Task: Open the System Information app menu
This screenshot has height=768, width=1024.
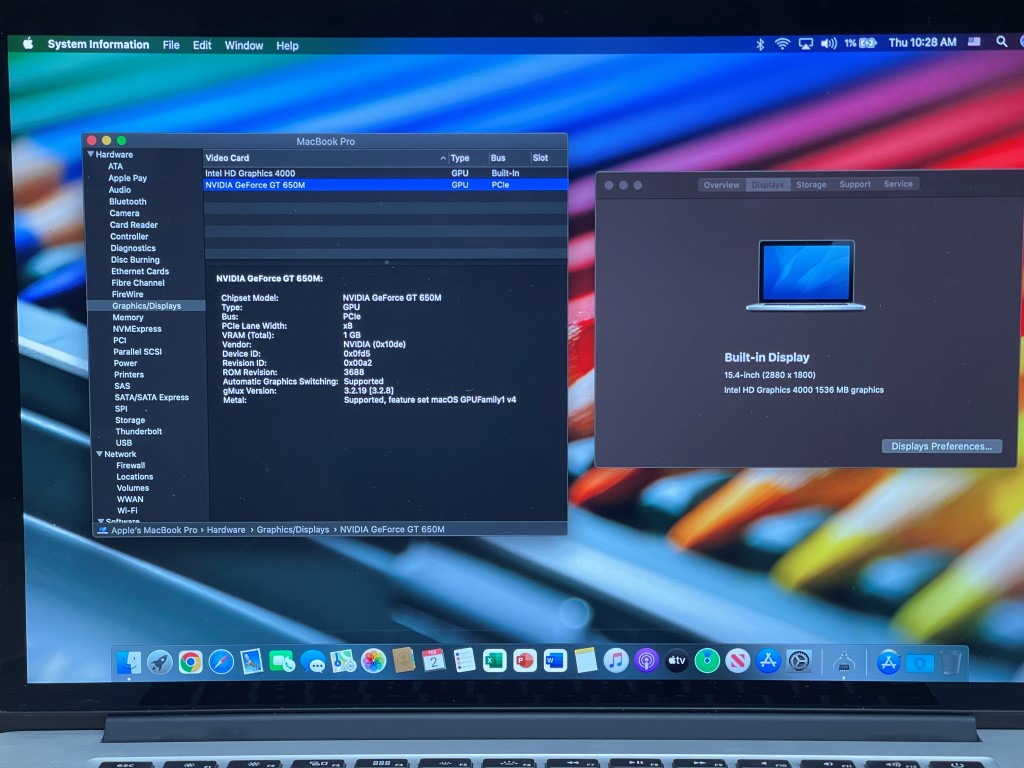Action: pyautogui.click(x=98, y=44)
